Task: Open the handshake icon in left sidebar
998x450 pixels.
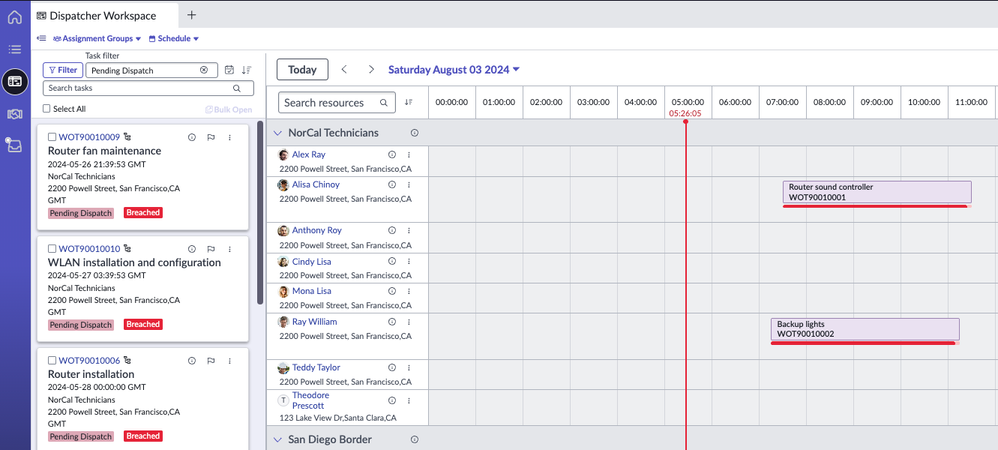Action: (15, 114)
